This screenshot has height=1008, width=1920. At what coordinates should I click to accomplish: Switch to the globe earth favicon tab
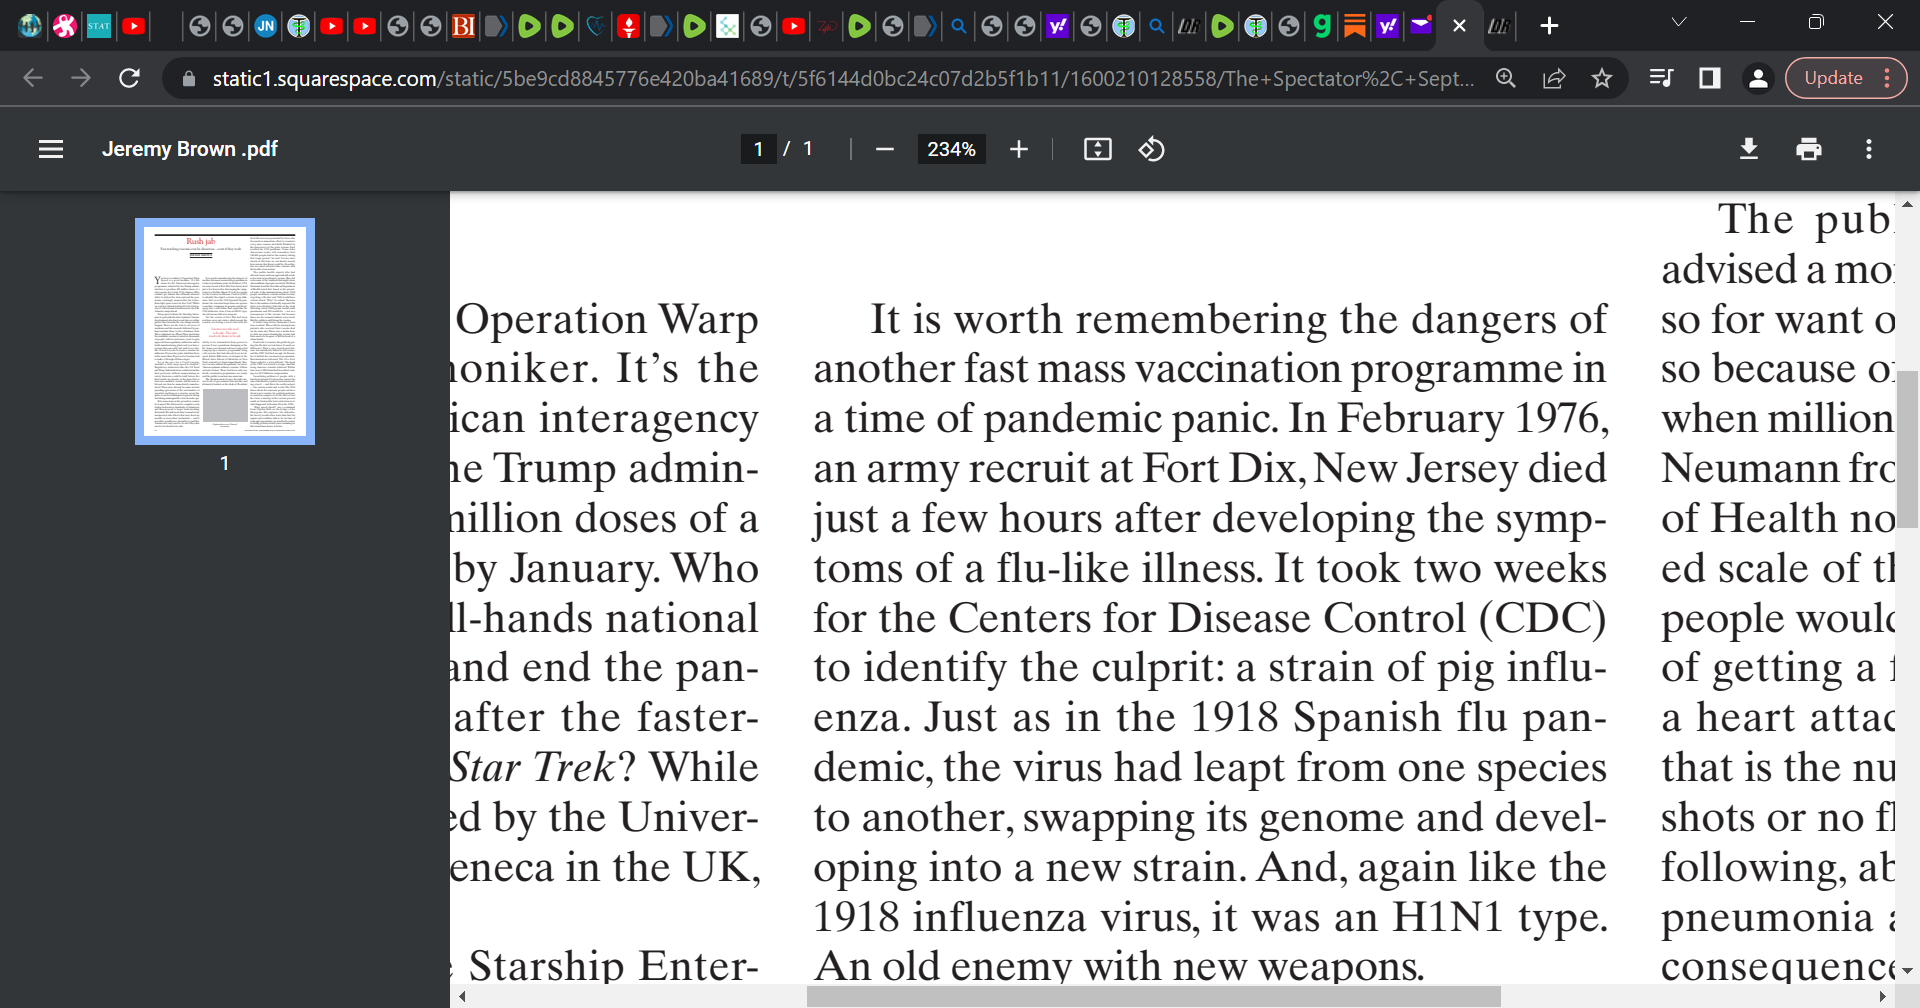tap(31, 26)
